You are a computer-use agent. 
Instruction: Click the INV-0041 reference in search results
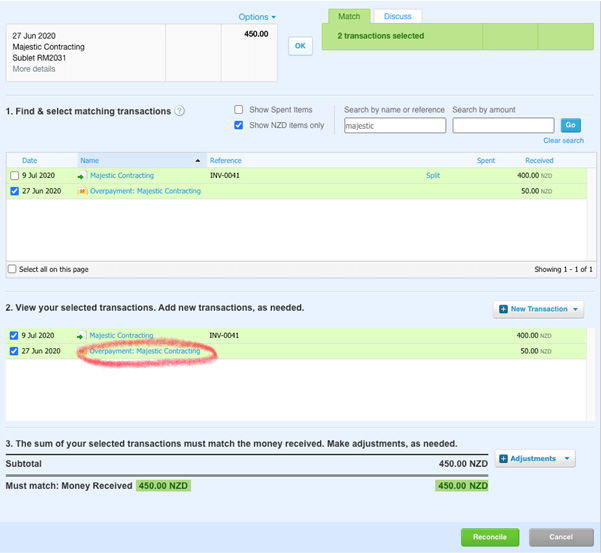225,176
